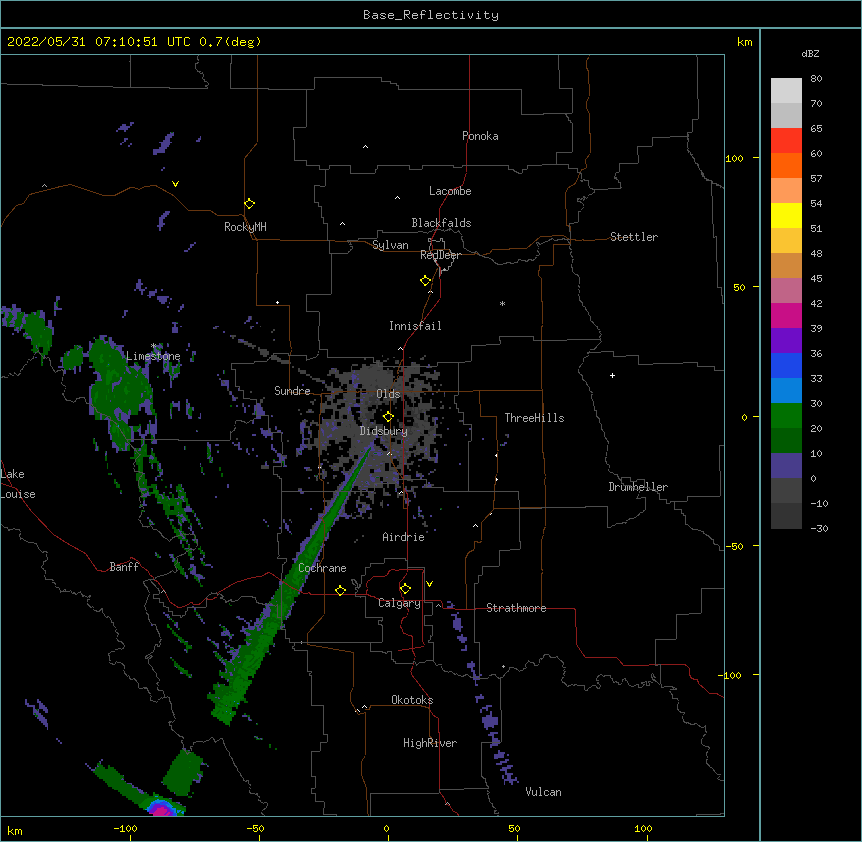
Task: Click the yellow diamond marker above Calgary label
Action: pyautogui.click(x=405, y=589)
